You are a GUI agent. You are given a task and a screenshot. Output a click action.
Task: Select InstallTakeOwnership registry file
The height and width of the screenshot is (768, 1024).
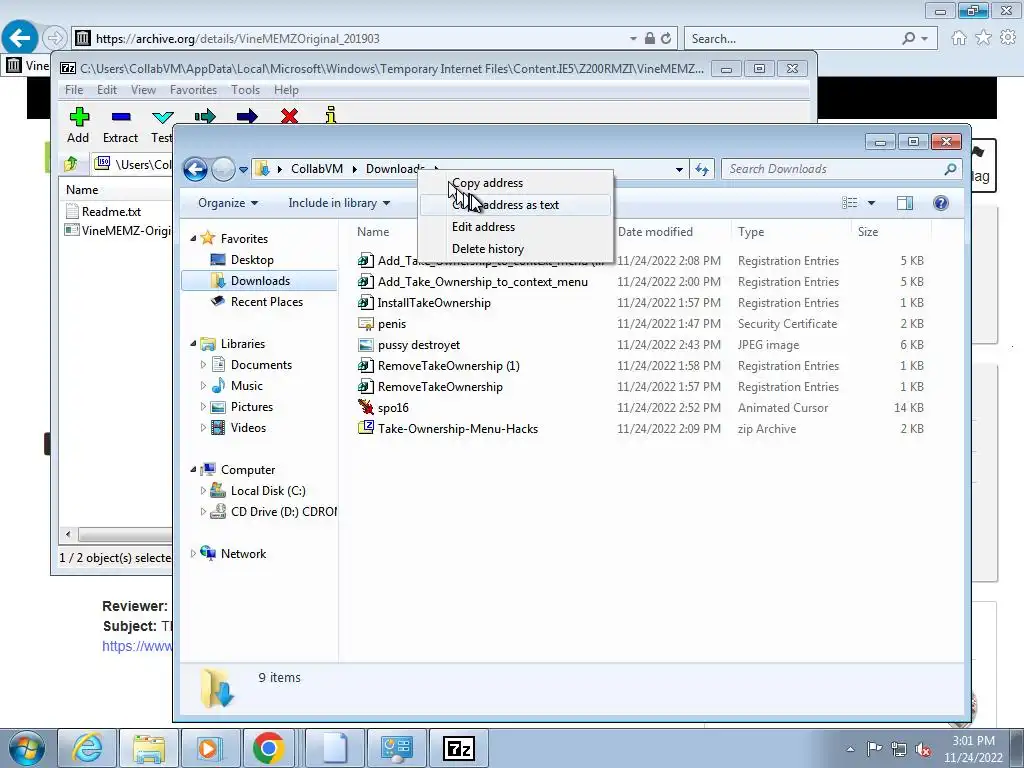pos(434,302)
